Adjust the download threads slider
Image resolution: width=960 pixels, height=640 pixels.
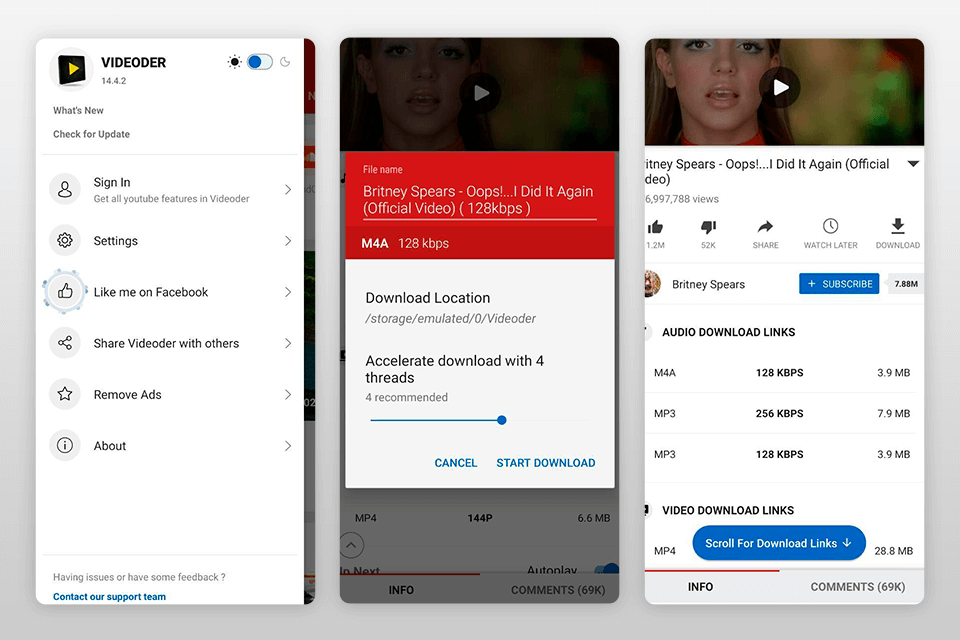[x=501, y=420]
